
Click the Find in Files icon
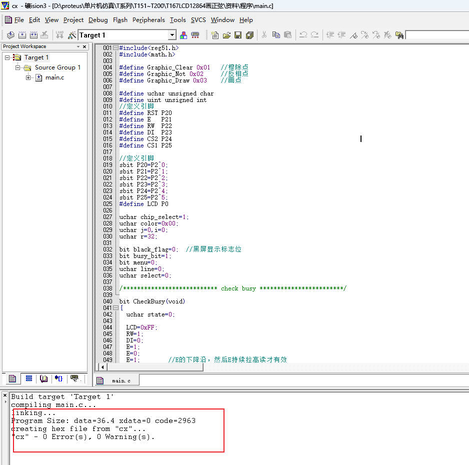tap(399, 35)
